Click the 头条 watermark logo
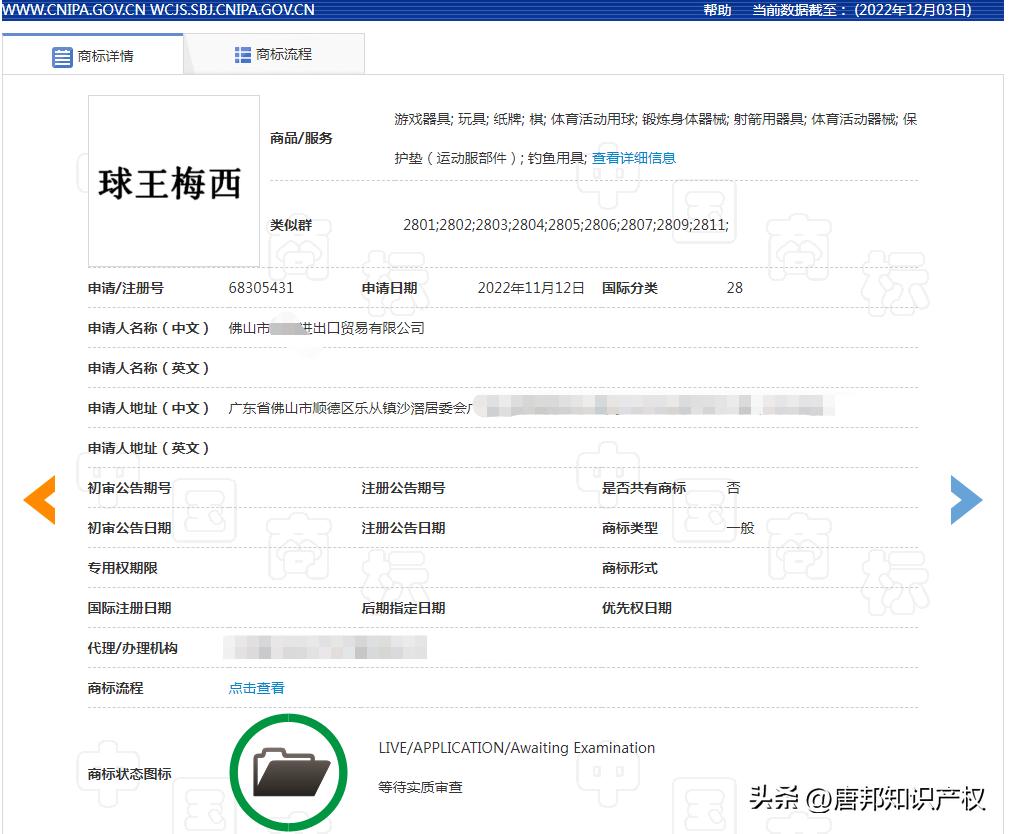 coord(775,800)
